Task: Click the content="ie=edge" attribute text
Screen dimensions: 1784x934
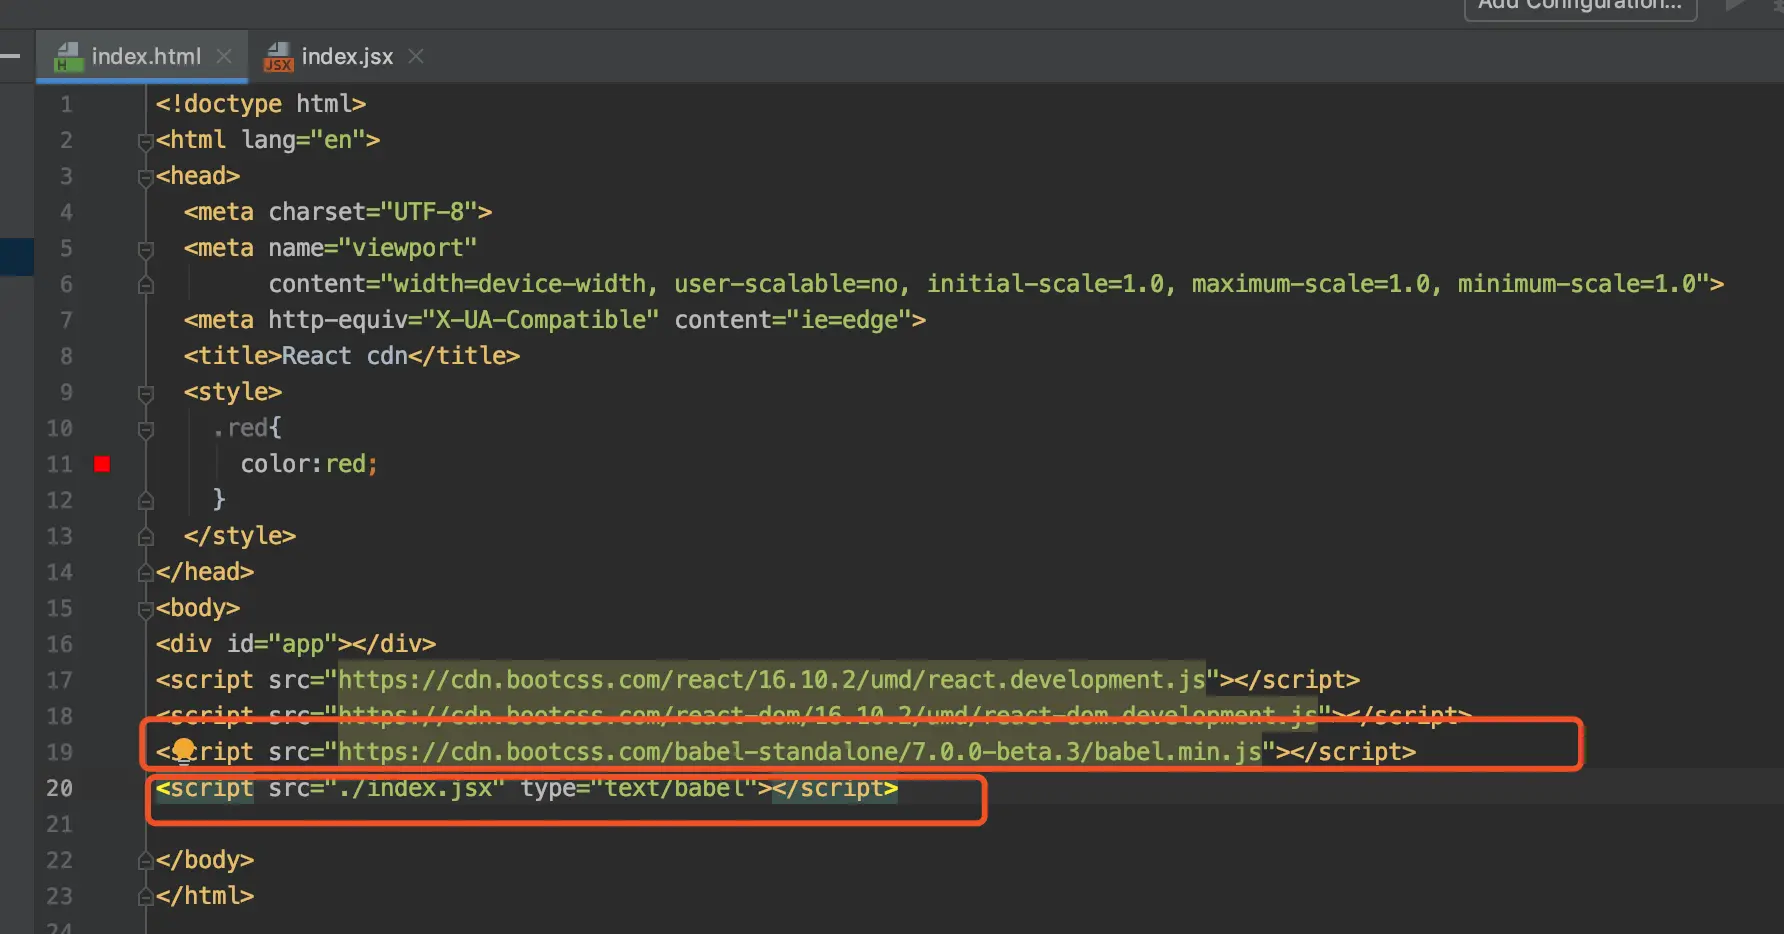Action: point(793,320)
